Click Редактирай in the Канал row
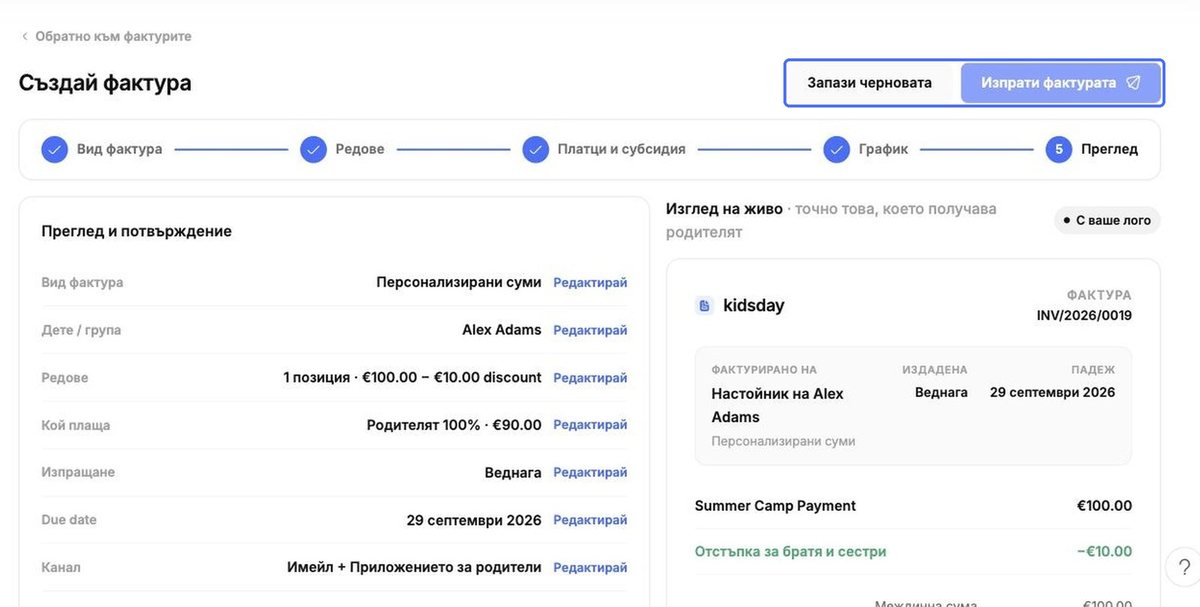Screen dimensions: 1200x607 pyautogui.click(x=590, y=567)
